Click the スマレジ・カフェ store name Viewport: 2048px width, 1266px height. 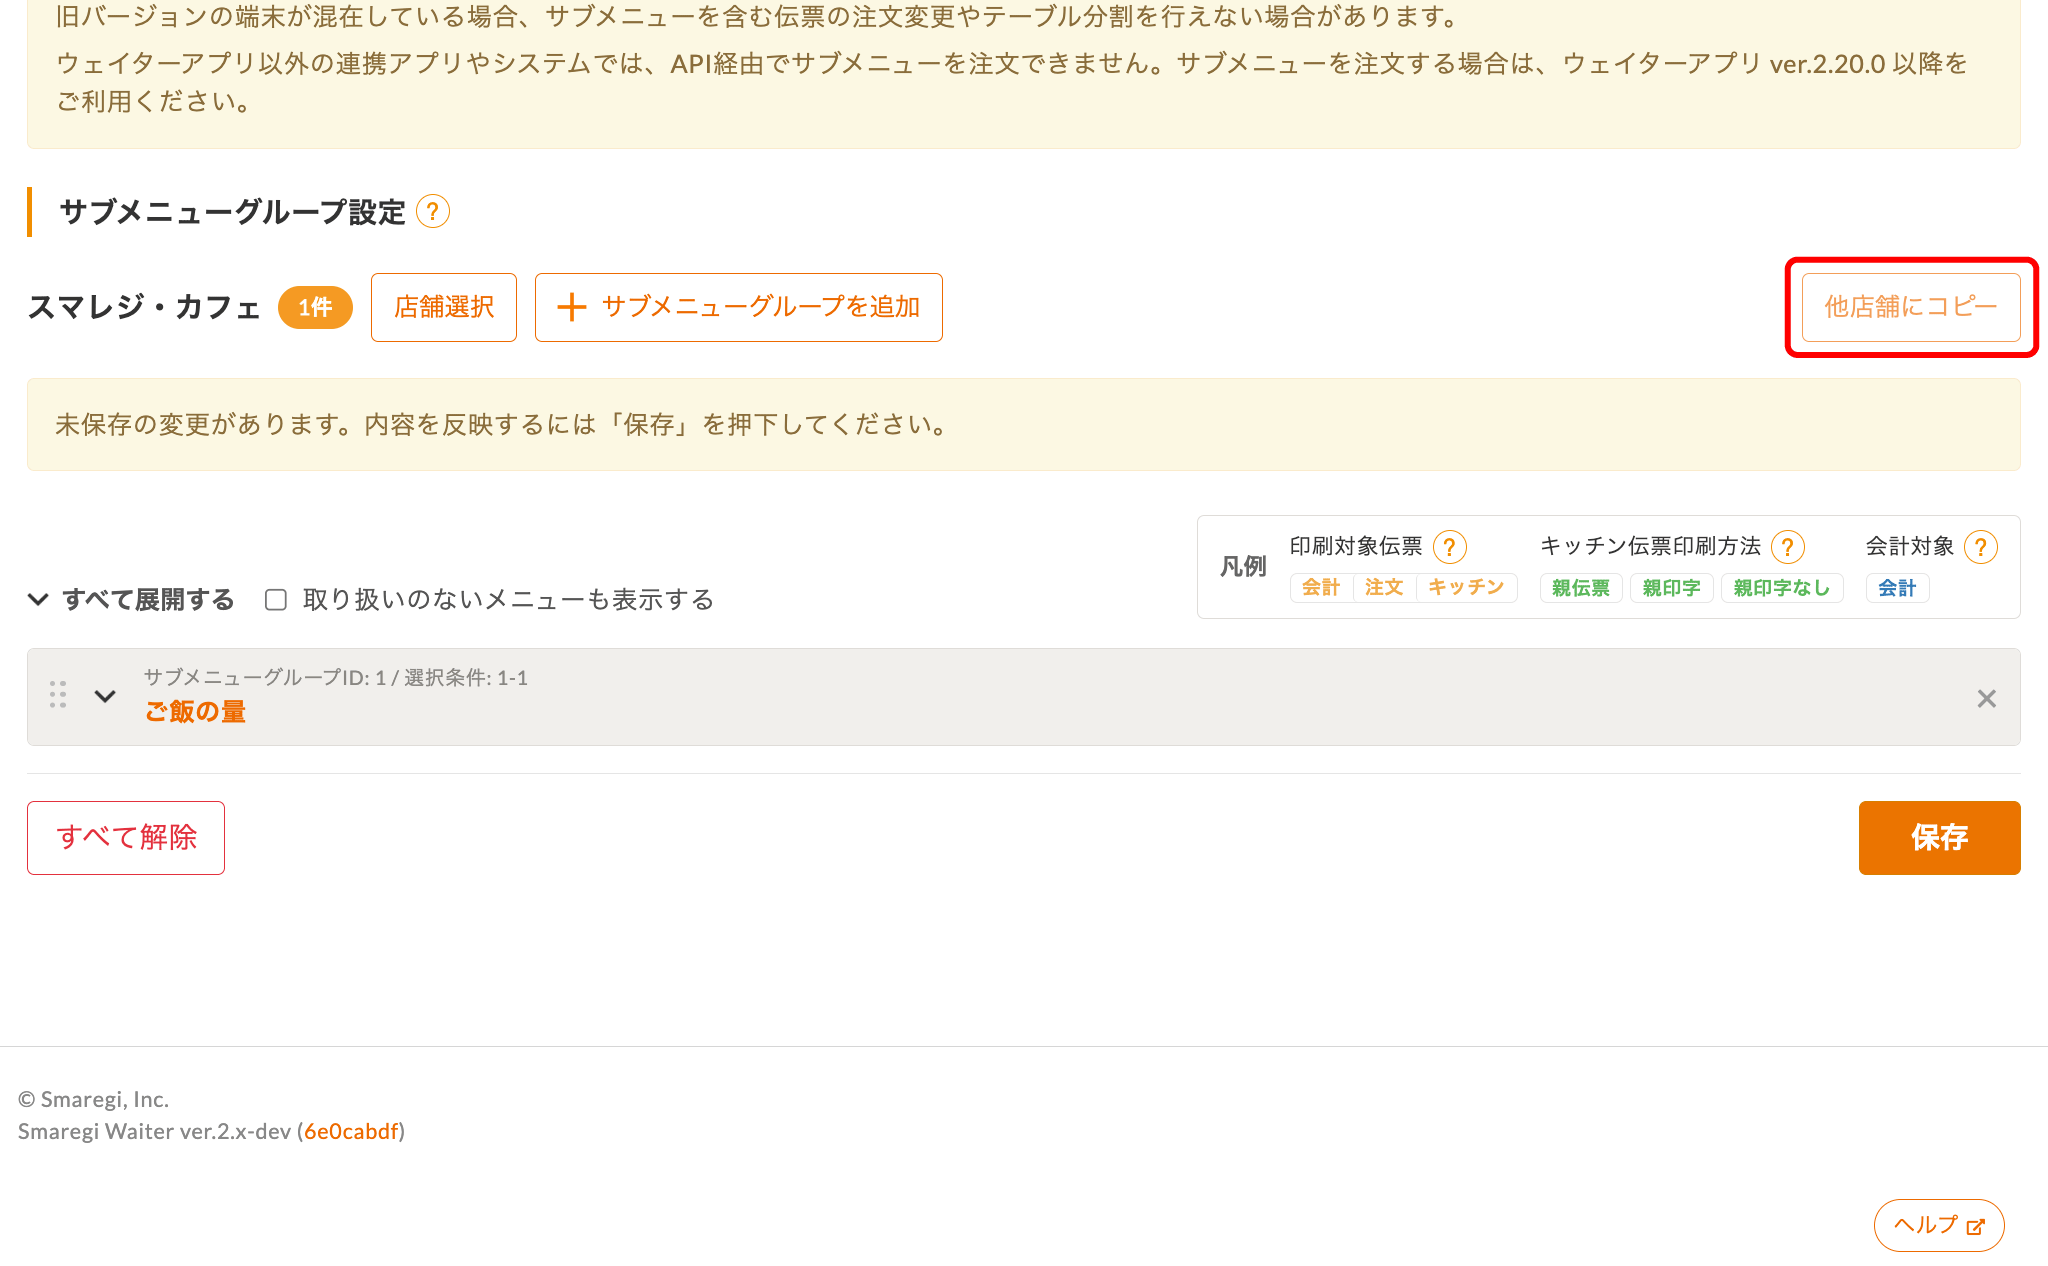click(144, 307)
